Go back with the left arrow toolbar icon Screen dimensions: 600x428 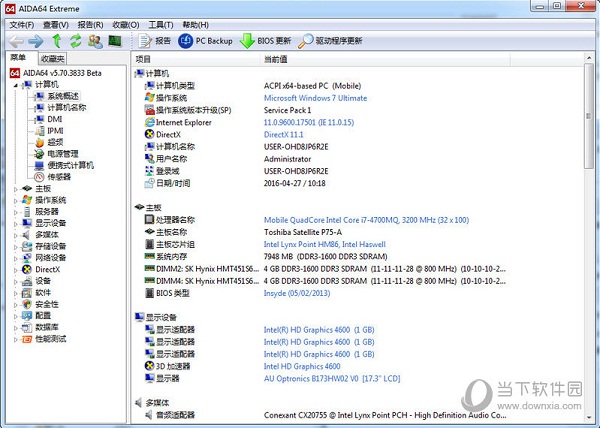tap(16, 41)
